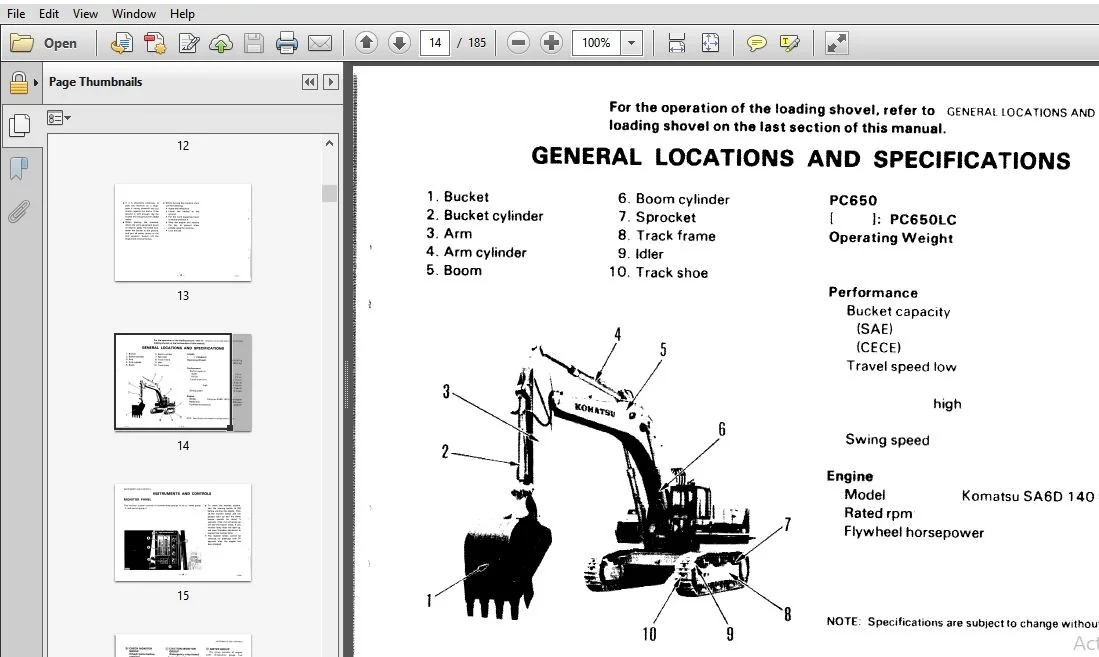This screenshot has width=1099, height=657.
Task: Click the cloud upload icon
Action: (x=221, y=43)
